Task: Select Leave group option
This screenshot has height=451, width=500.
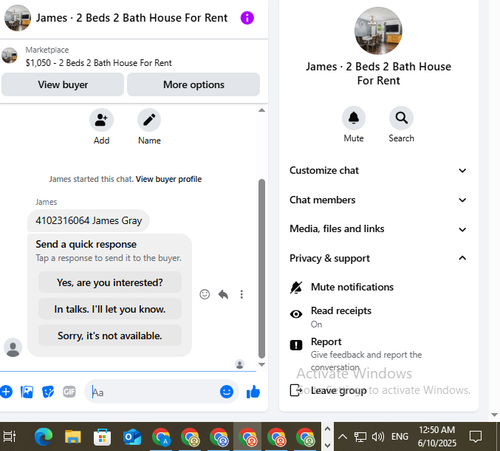Action: (378, 390)
